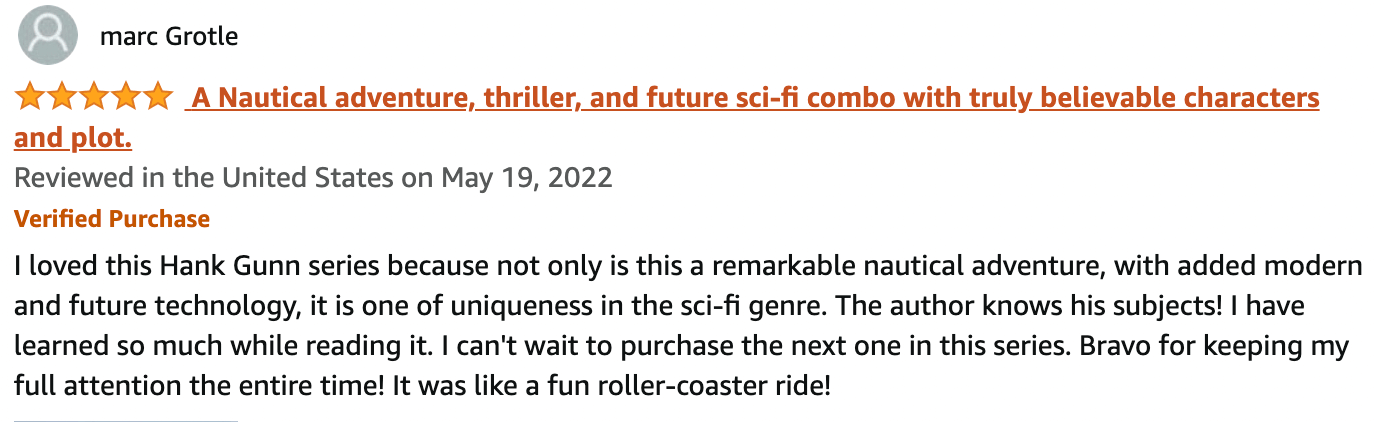Viewport: 1374px width, 422px height.
Task: Click marc Grotle's gray profile avatar
Action: coord(48,36)
